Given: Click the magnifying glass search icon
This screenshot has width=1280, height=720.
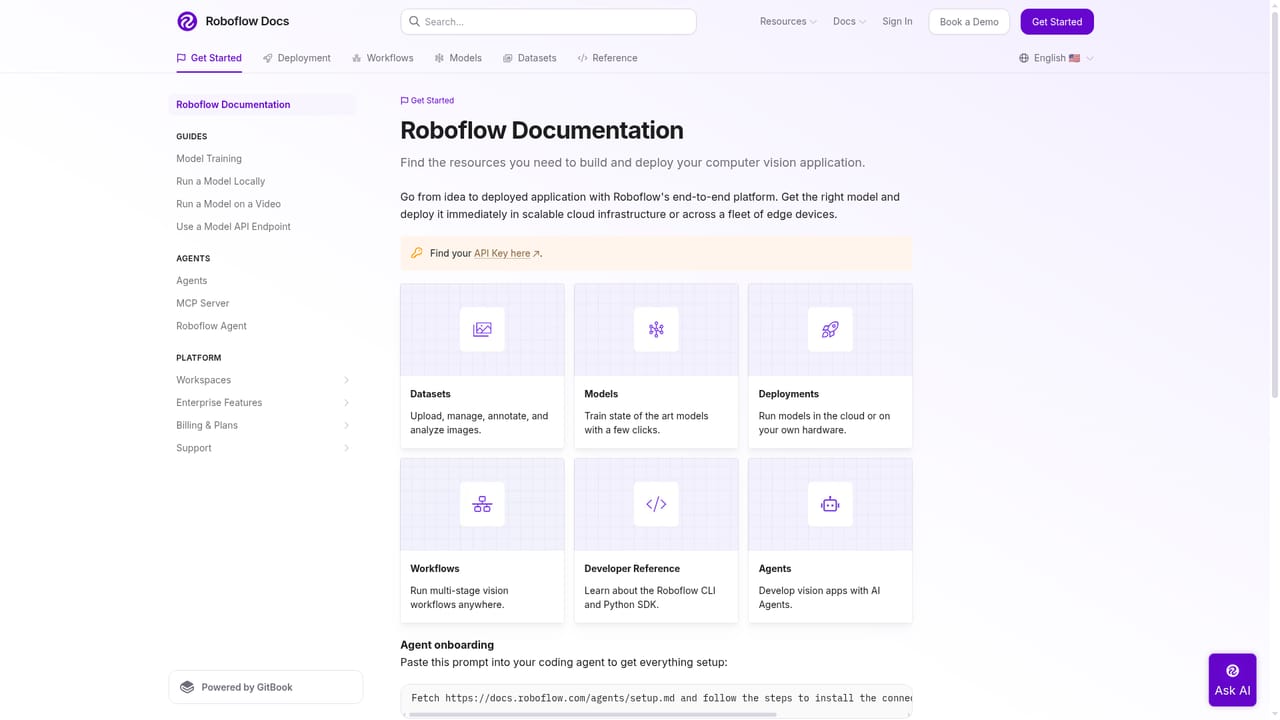Looking at the screenshot, I should coord(415,21).
